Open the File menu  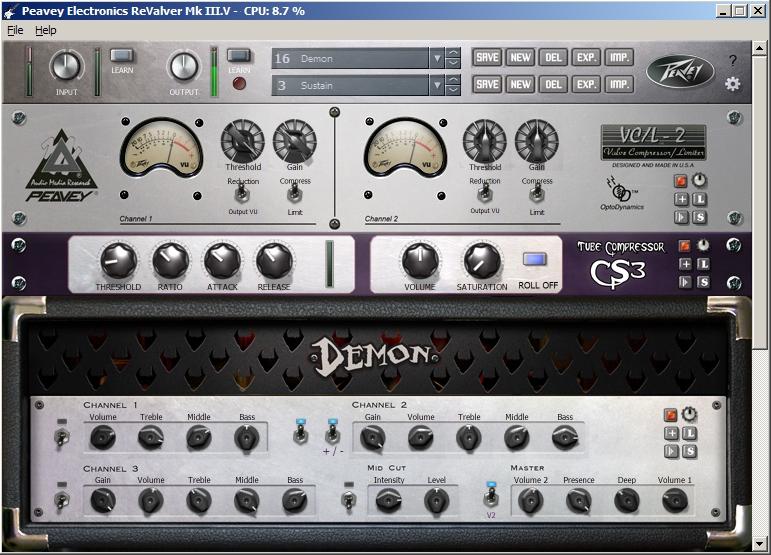click(x=15, y=30)
